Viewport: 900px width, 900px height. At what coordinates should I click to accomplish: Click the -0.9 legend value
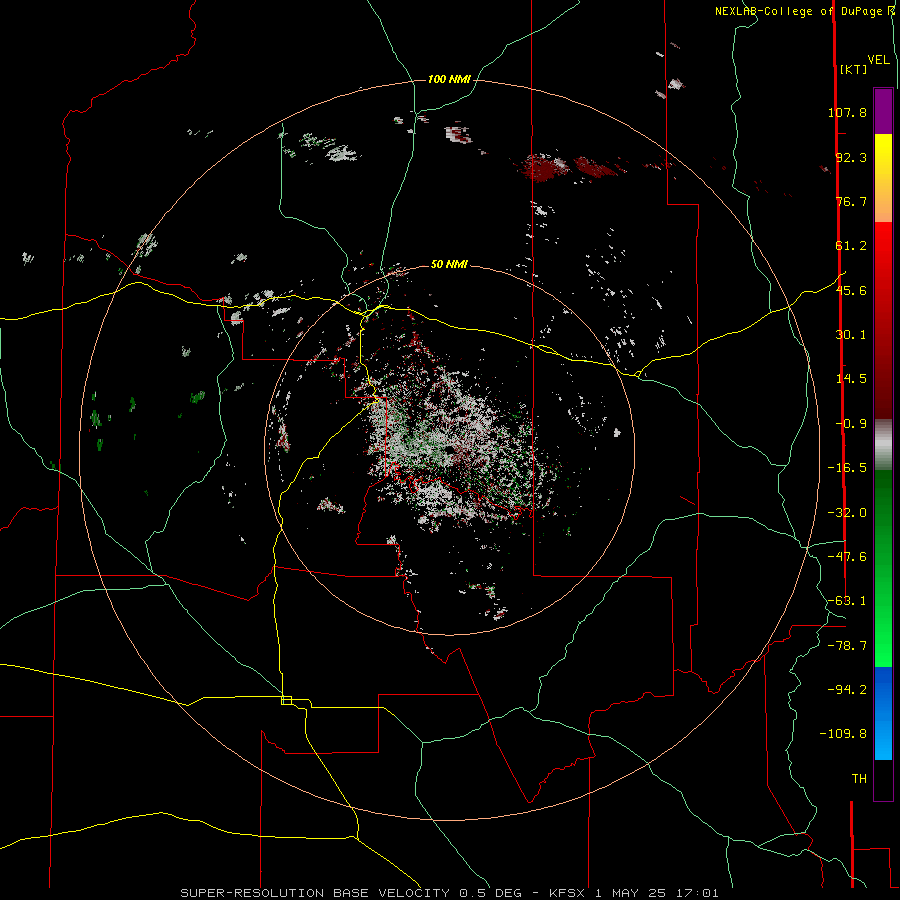coord(851,424)
